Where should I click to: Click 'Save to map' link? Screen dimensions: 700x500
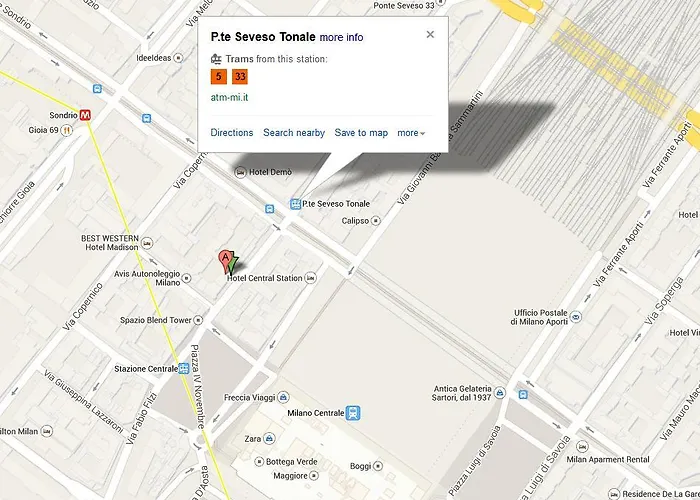(x=361, y=133)
